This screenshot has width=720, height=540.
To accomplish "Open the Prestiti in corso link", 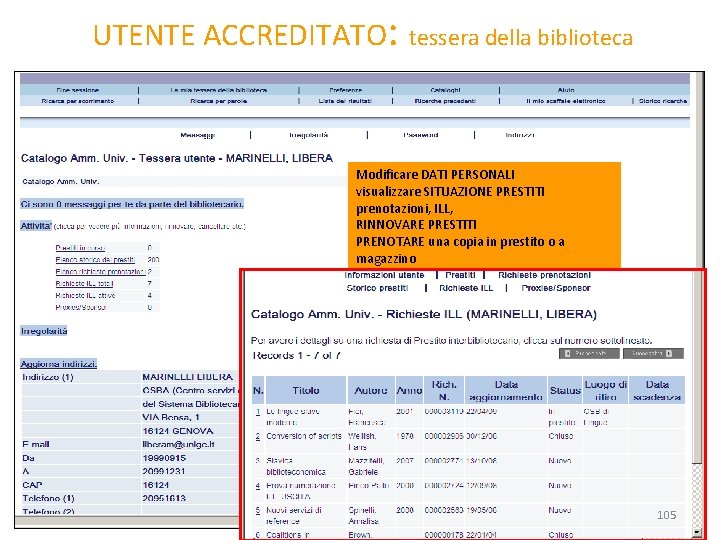I will click(x=80, y=248).
